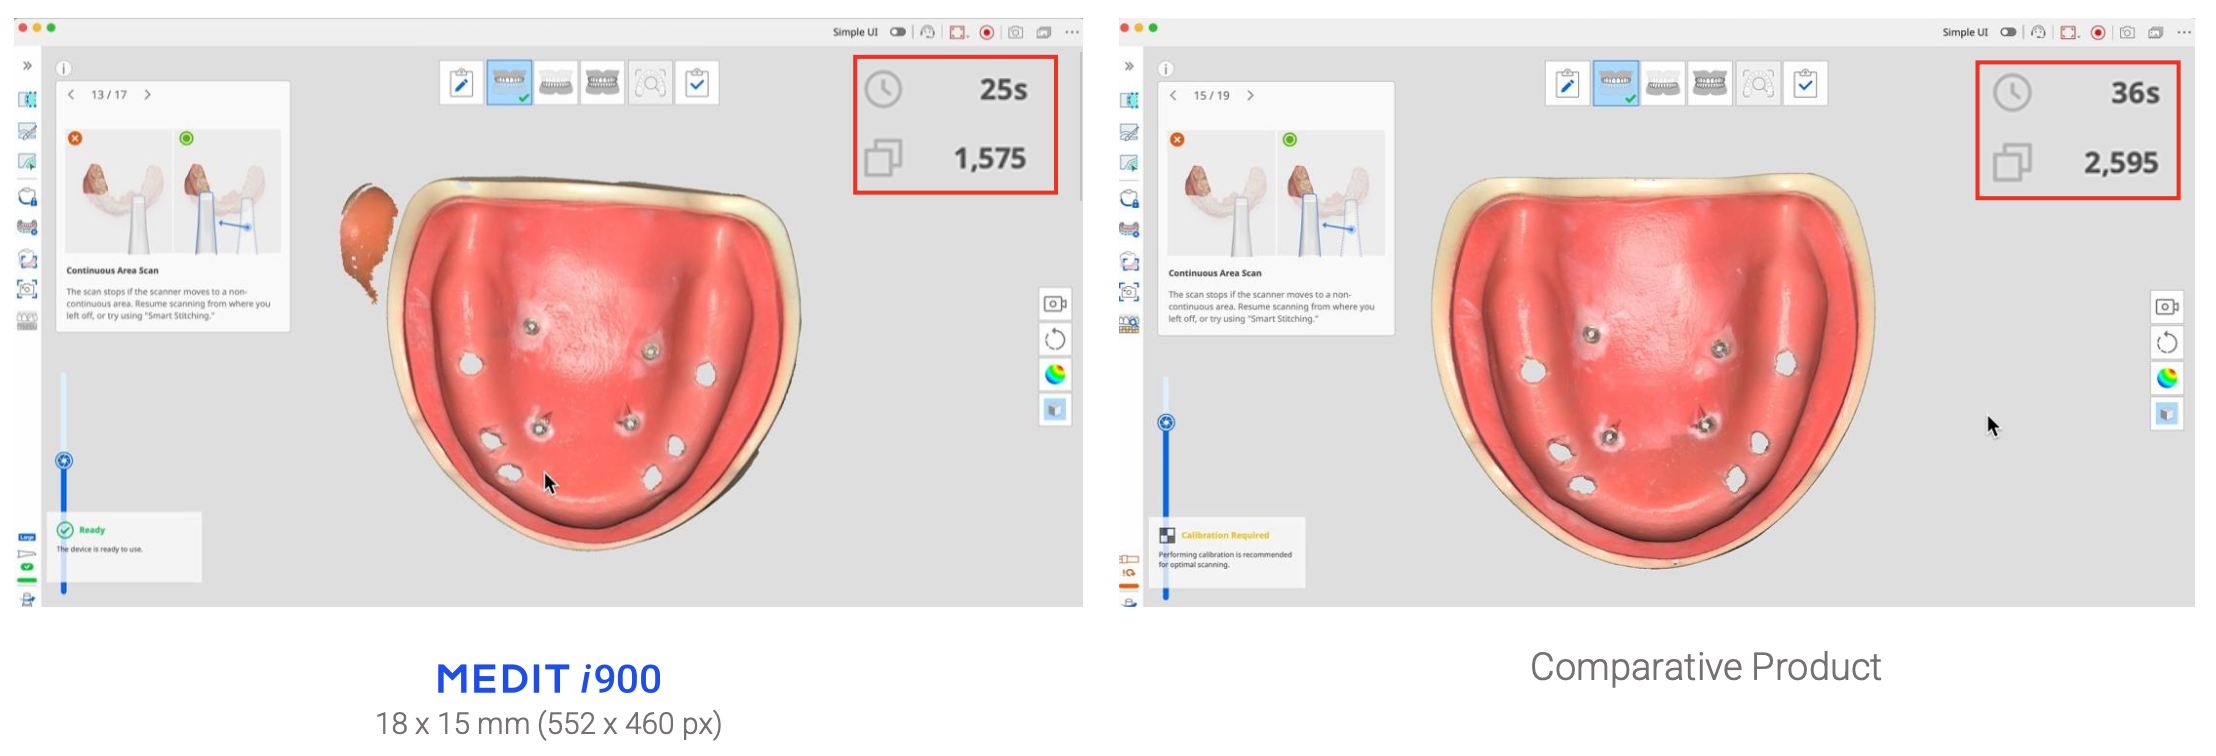Click the Calibration Required notice in Comparative Product

click(x=1229, y=552)
